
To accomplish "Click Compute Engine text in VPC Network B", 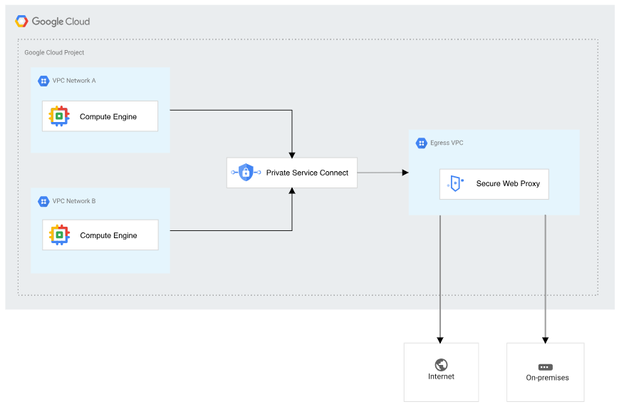I will point(109,235).
